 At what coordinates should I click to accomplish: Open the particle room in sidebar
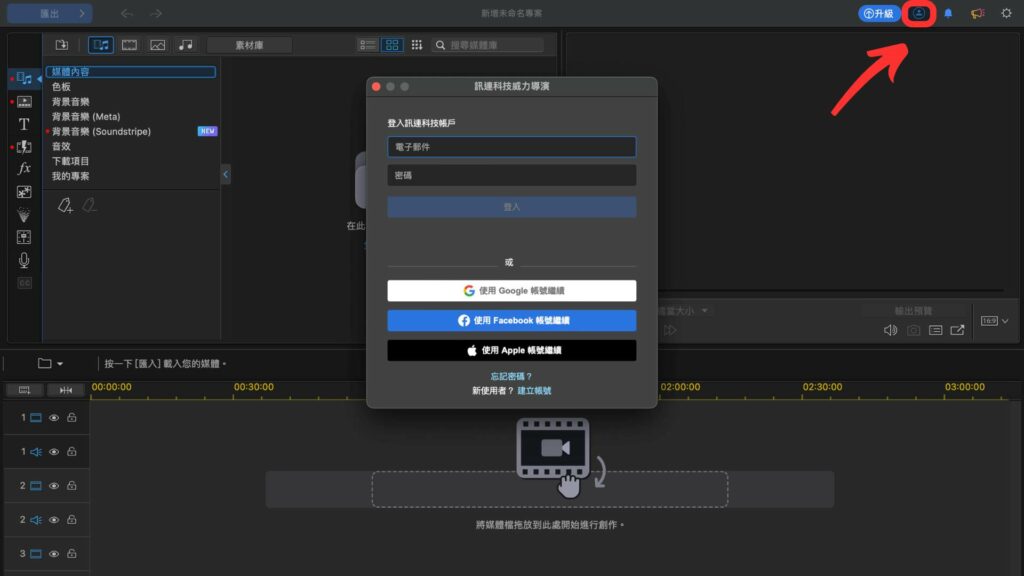24,214
